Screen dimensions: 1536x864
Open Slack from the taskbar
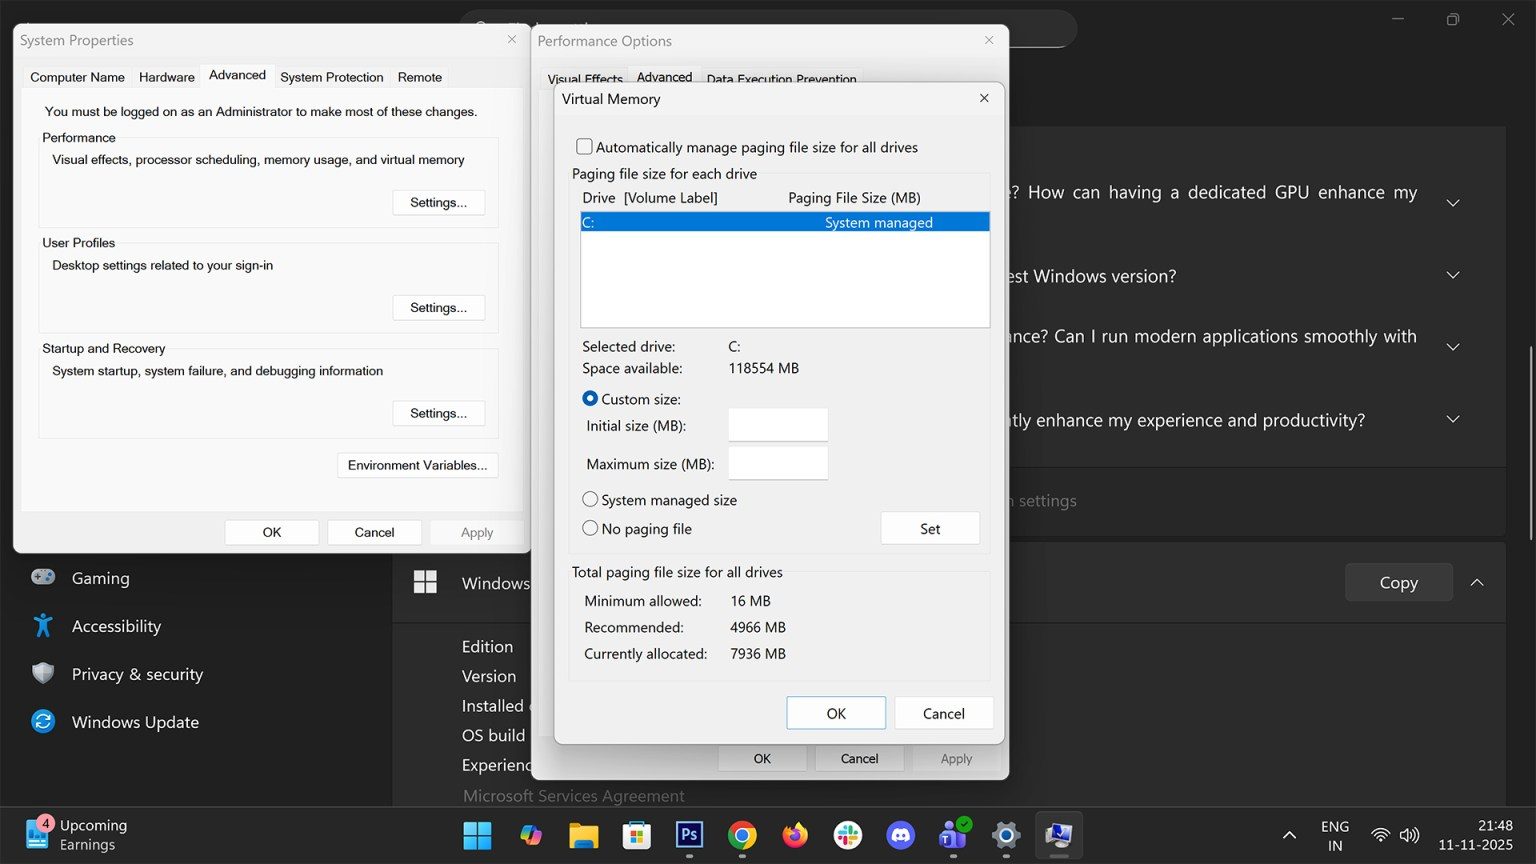pyautogui.click(x=848, y=835)
